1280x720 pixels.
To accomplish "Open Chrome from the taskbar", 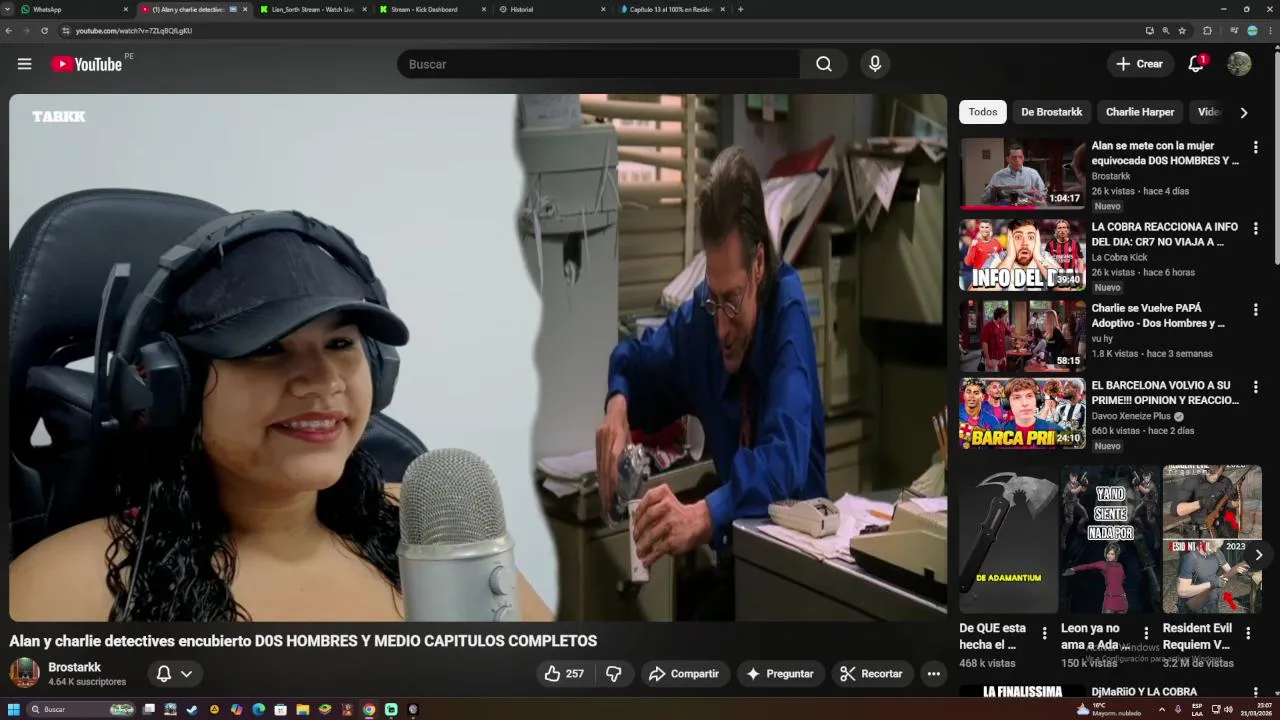I will 369,709.
